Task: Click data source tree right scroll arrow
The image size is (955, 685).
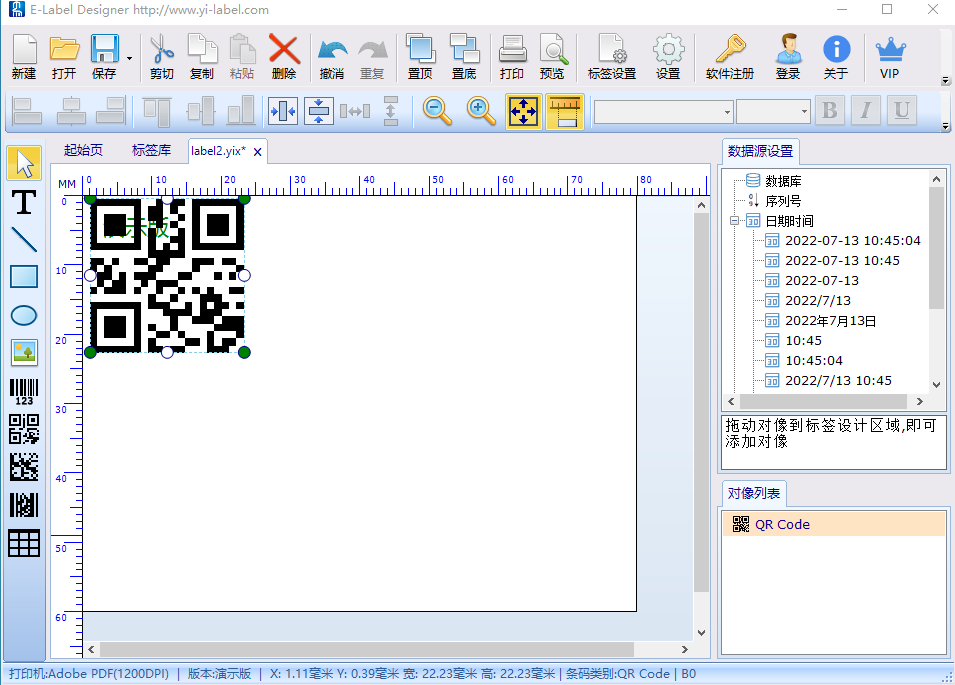Action: pyautogui.click(x=920, y=402)
